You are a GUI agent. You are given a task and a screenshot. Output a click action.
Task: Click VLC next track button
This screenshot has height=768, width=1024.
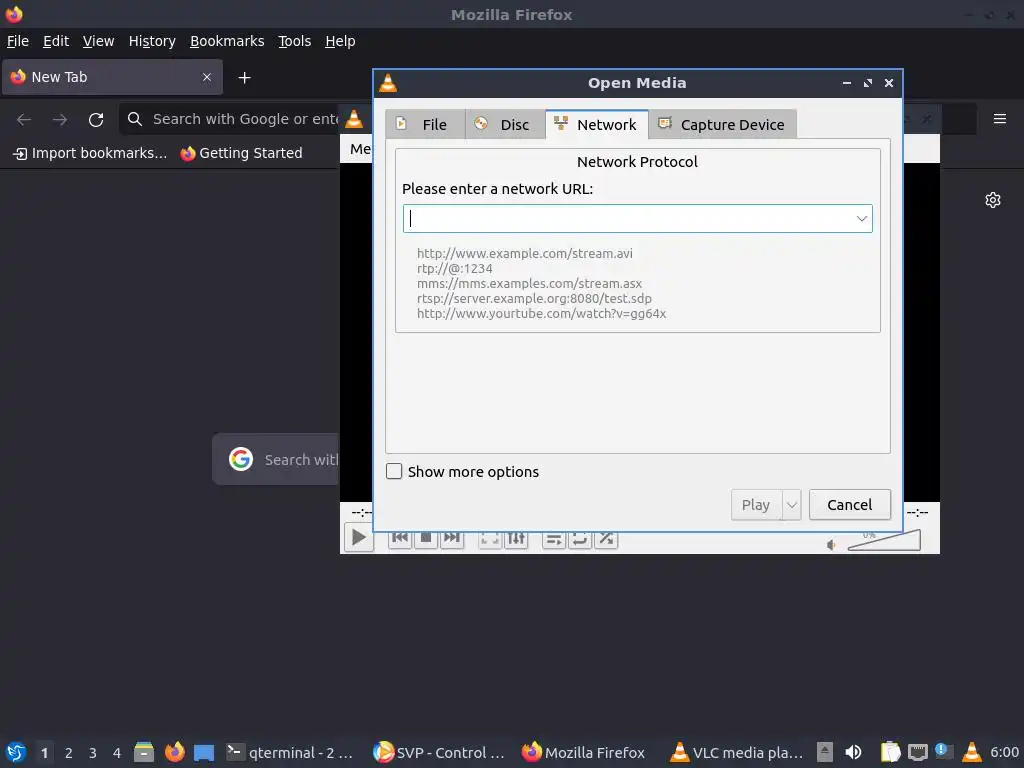[451, 539]
